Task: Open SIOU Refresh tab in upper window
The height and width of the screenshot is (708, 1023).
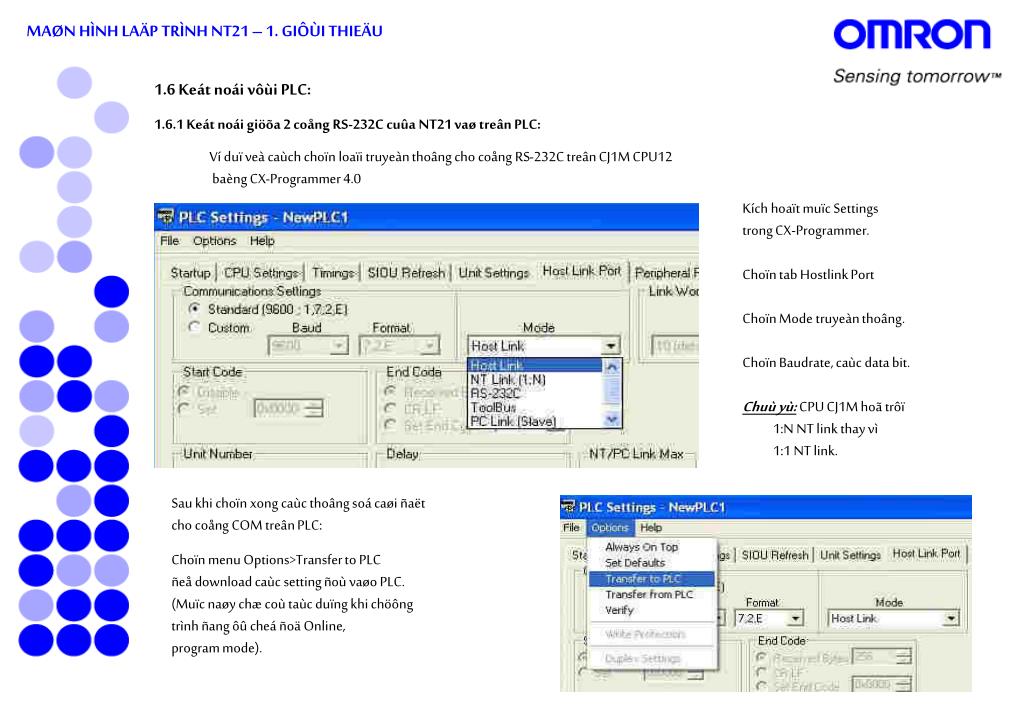Action: [x=406, y=273]
